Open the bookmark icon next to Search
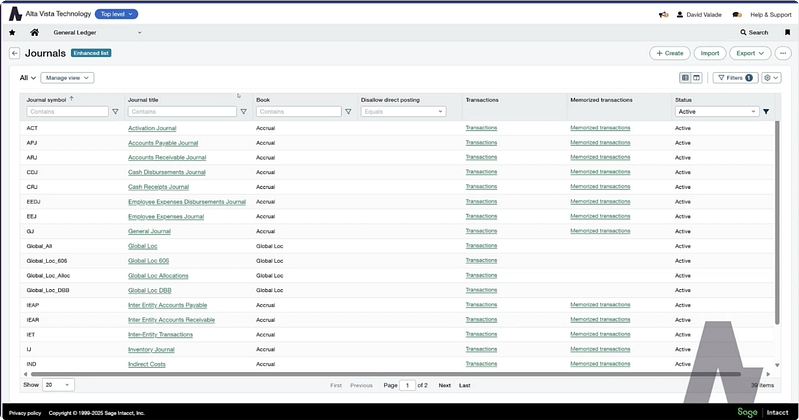The height and width of the screenshot is (420, 799). coord(787,32)
